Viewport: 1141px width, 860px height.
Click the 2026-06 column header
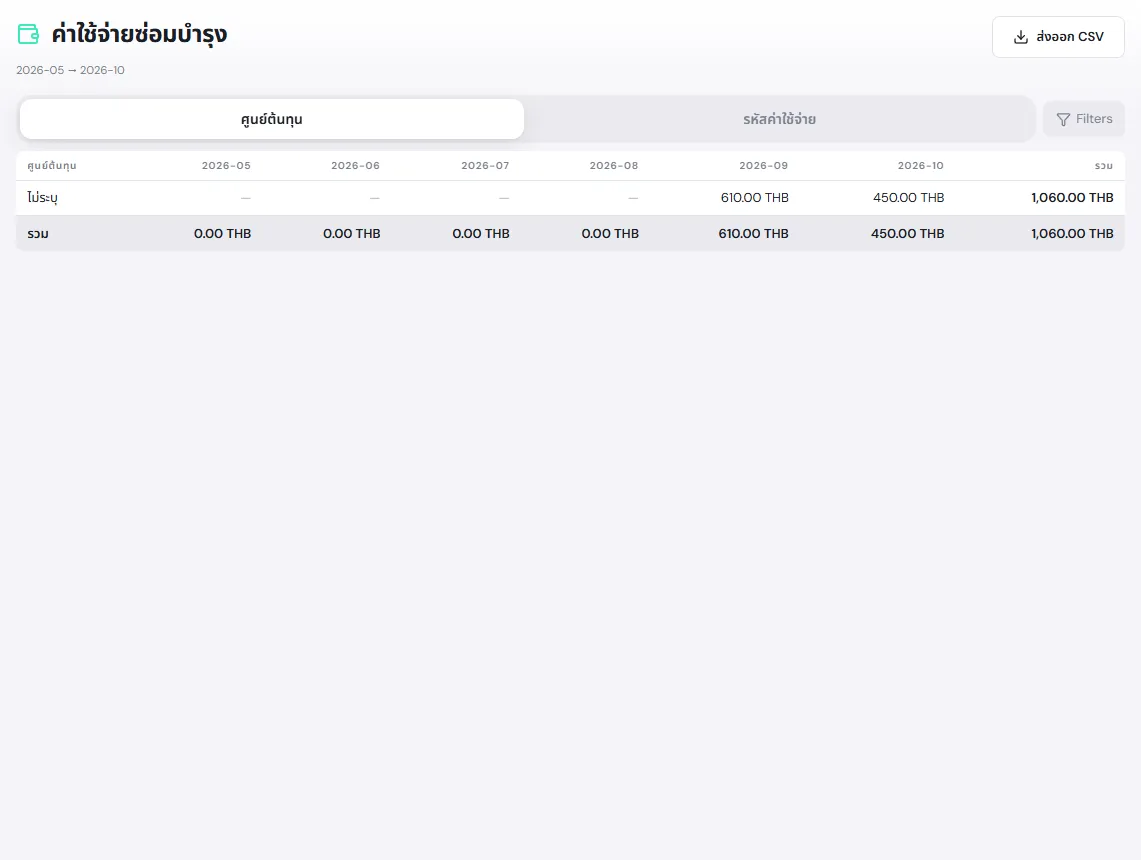click(x=355, y=166)
